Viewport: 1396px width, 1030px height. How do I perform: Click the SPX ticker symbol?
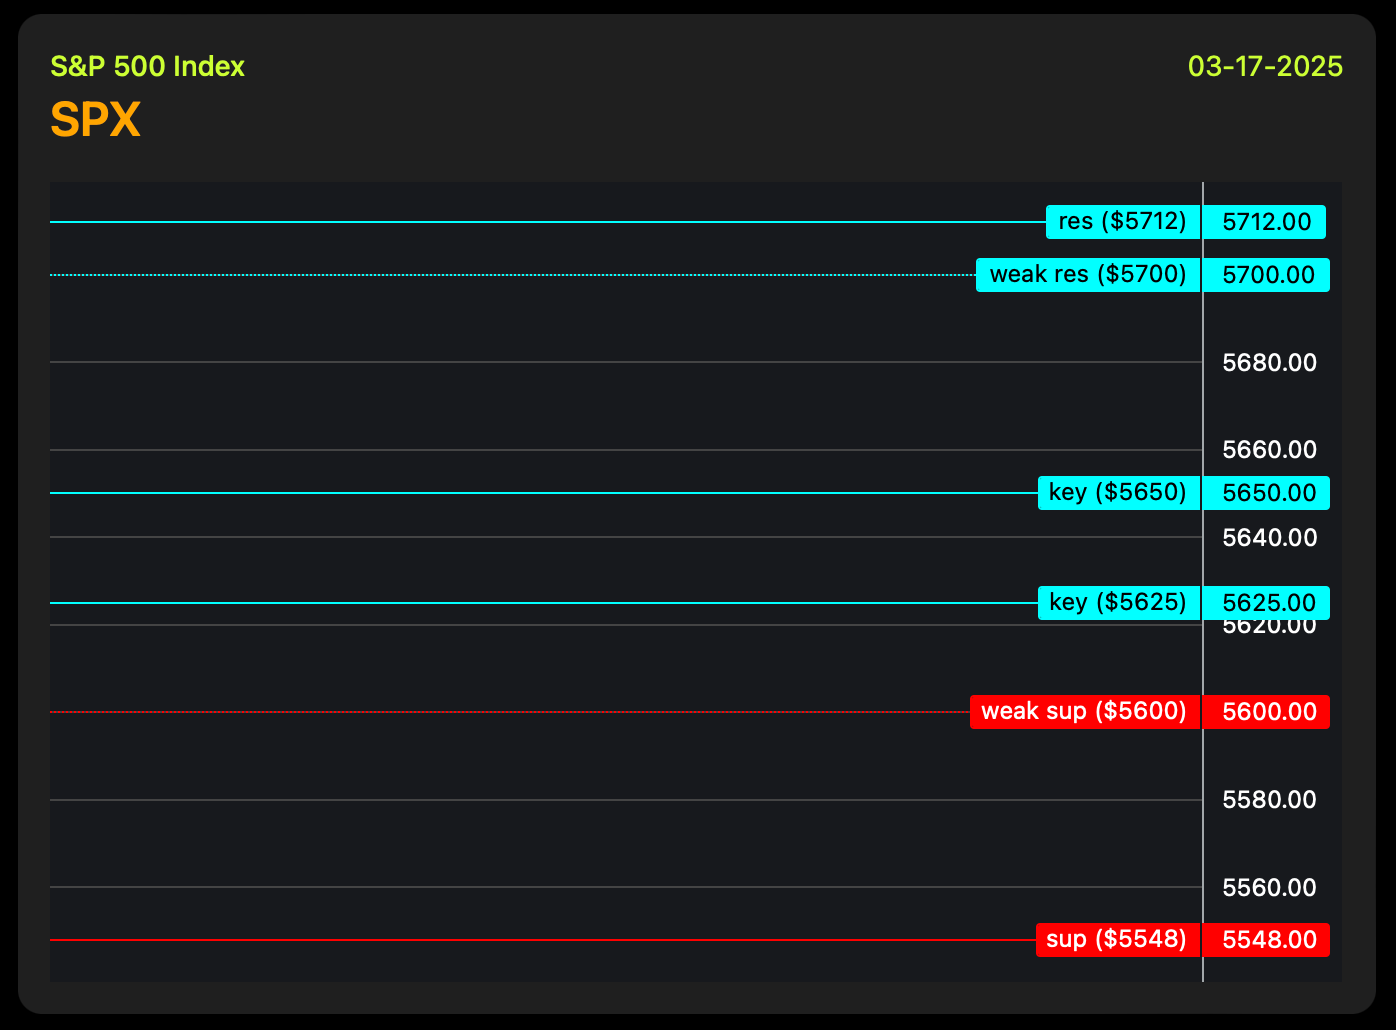click(x=96, y=121)
